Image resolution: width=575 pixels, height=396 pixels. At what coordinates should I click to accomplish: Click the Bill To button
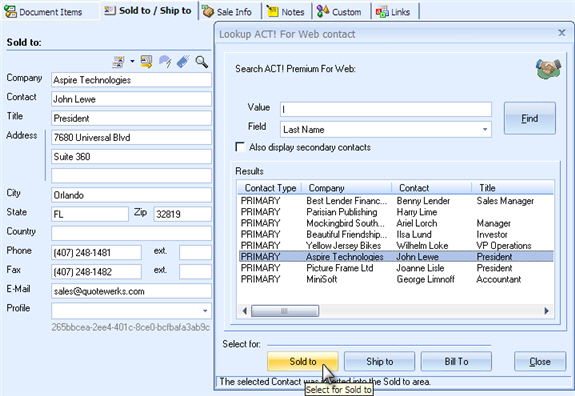tap(456, 362)
